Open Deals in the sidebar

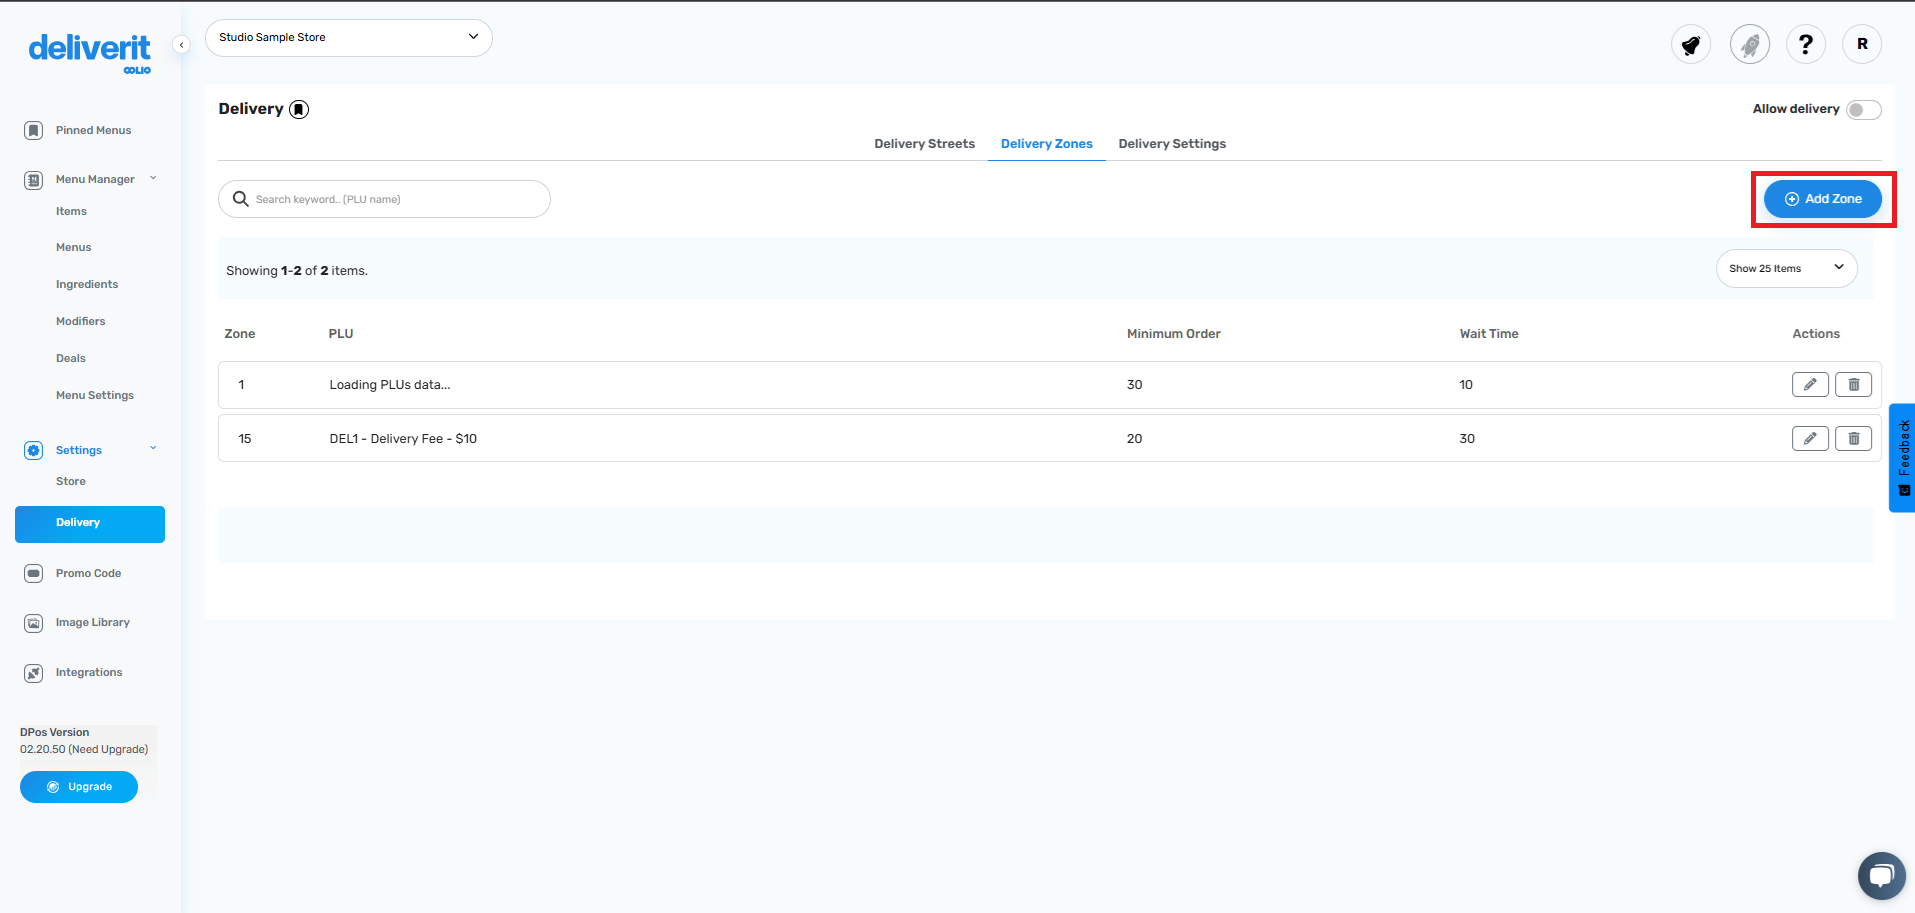pos(70,358)
